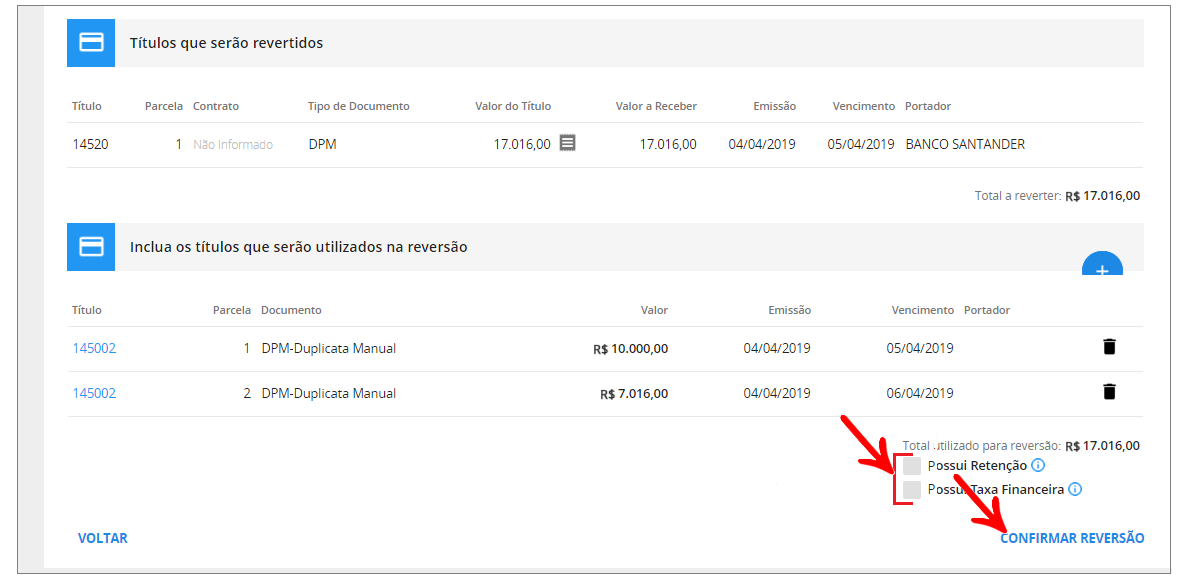Click the Vencimento column header in reverted titles table
The height and width of the screenshot is (580, 1182).
click(863, 106)
